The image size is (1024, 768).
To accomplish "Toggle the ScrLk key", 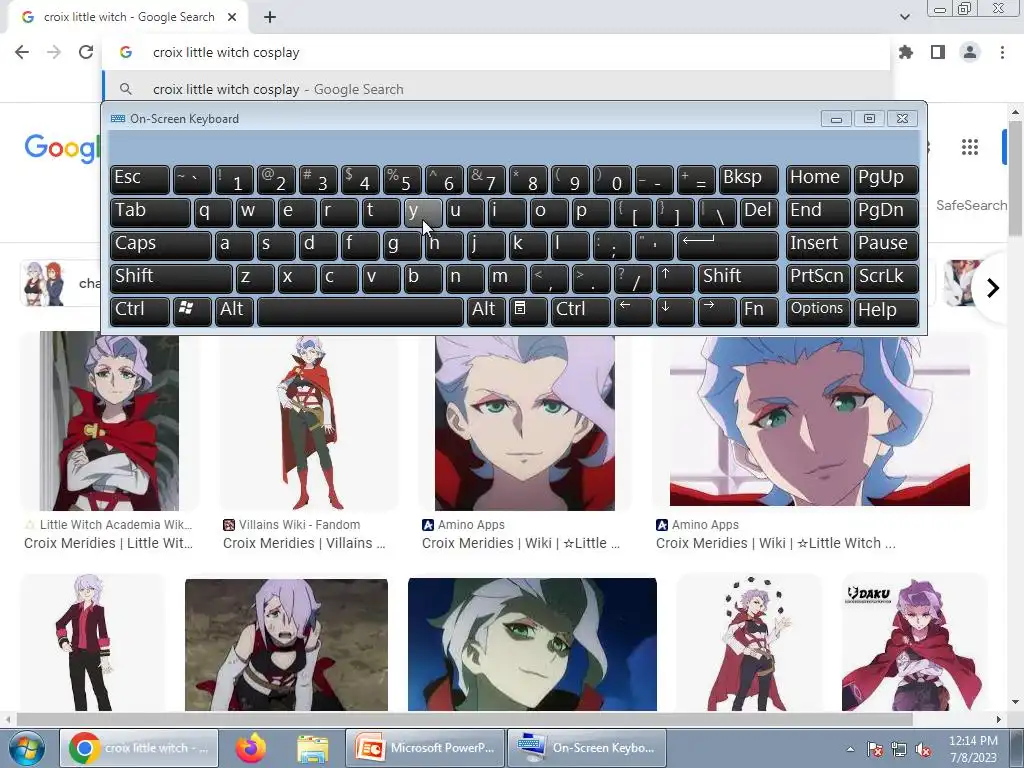I will tap(886, 278).
